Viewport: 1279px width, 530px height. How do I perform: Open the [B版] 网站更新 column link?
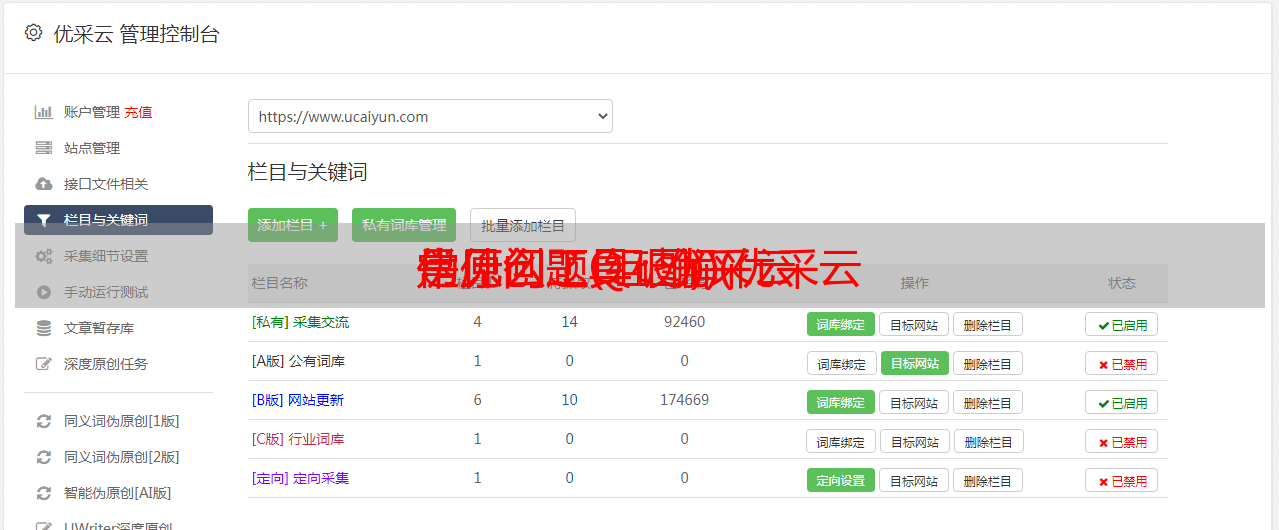(298, 400)
